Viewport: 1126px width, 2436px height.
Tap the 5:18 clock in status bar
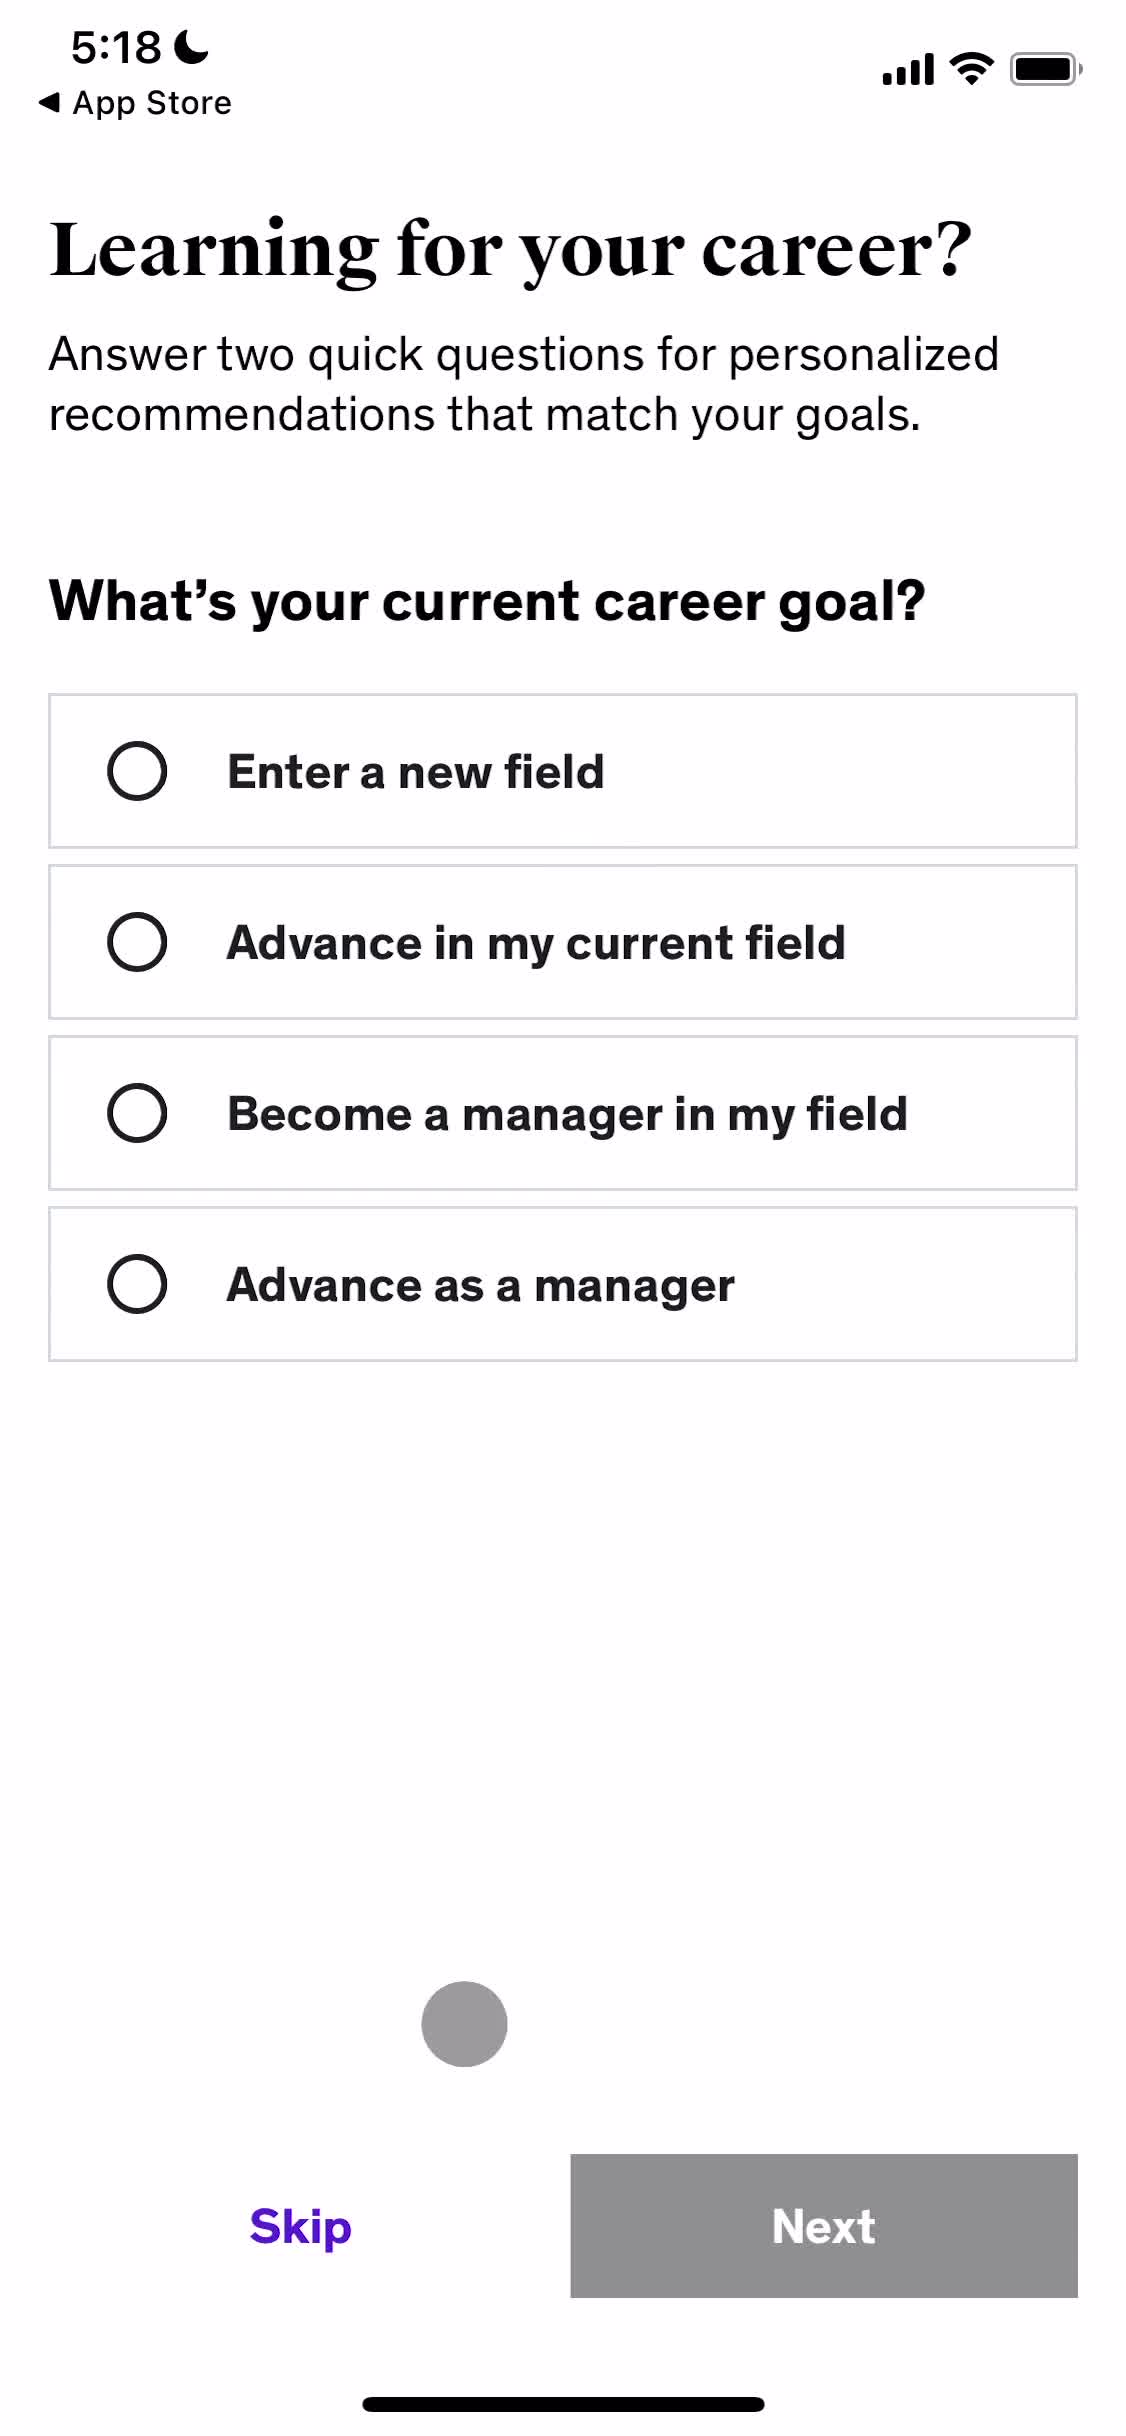[115, 47]
